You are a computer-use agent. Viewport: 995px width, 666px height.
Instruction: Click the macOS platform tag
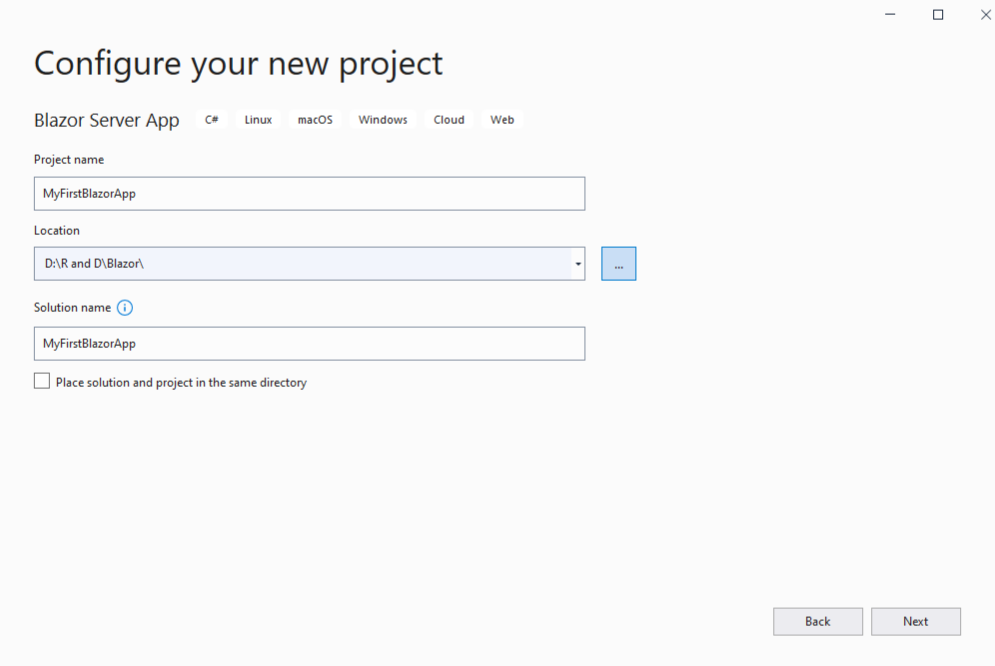315,119
